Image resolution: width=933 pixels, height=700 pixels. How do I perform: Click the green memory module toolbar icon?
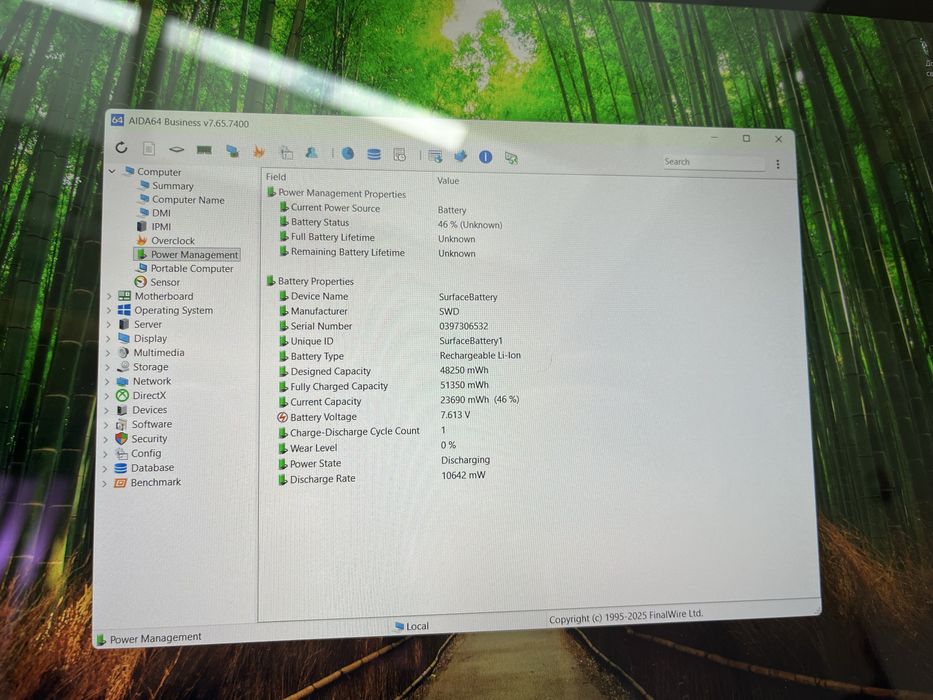coord(204,150)
